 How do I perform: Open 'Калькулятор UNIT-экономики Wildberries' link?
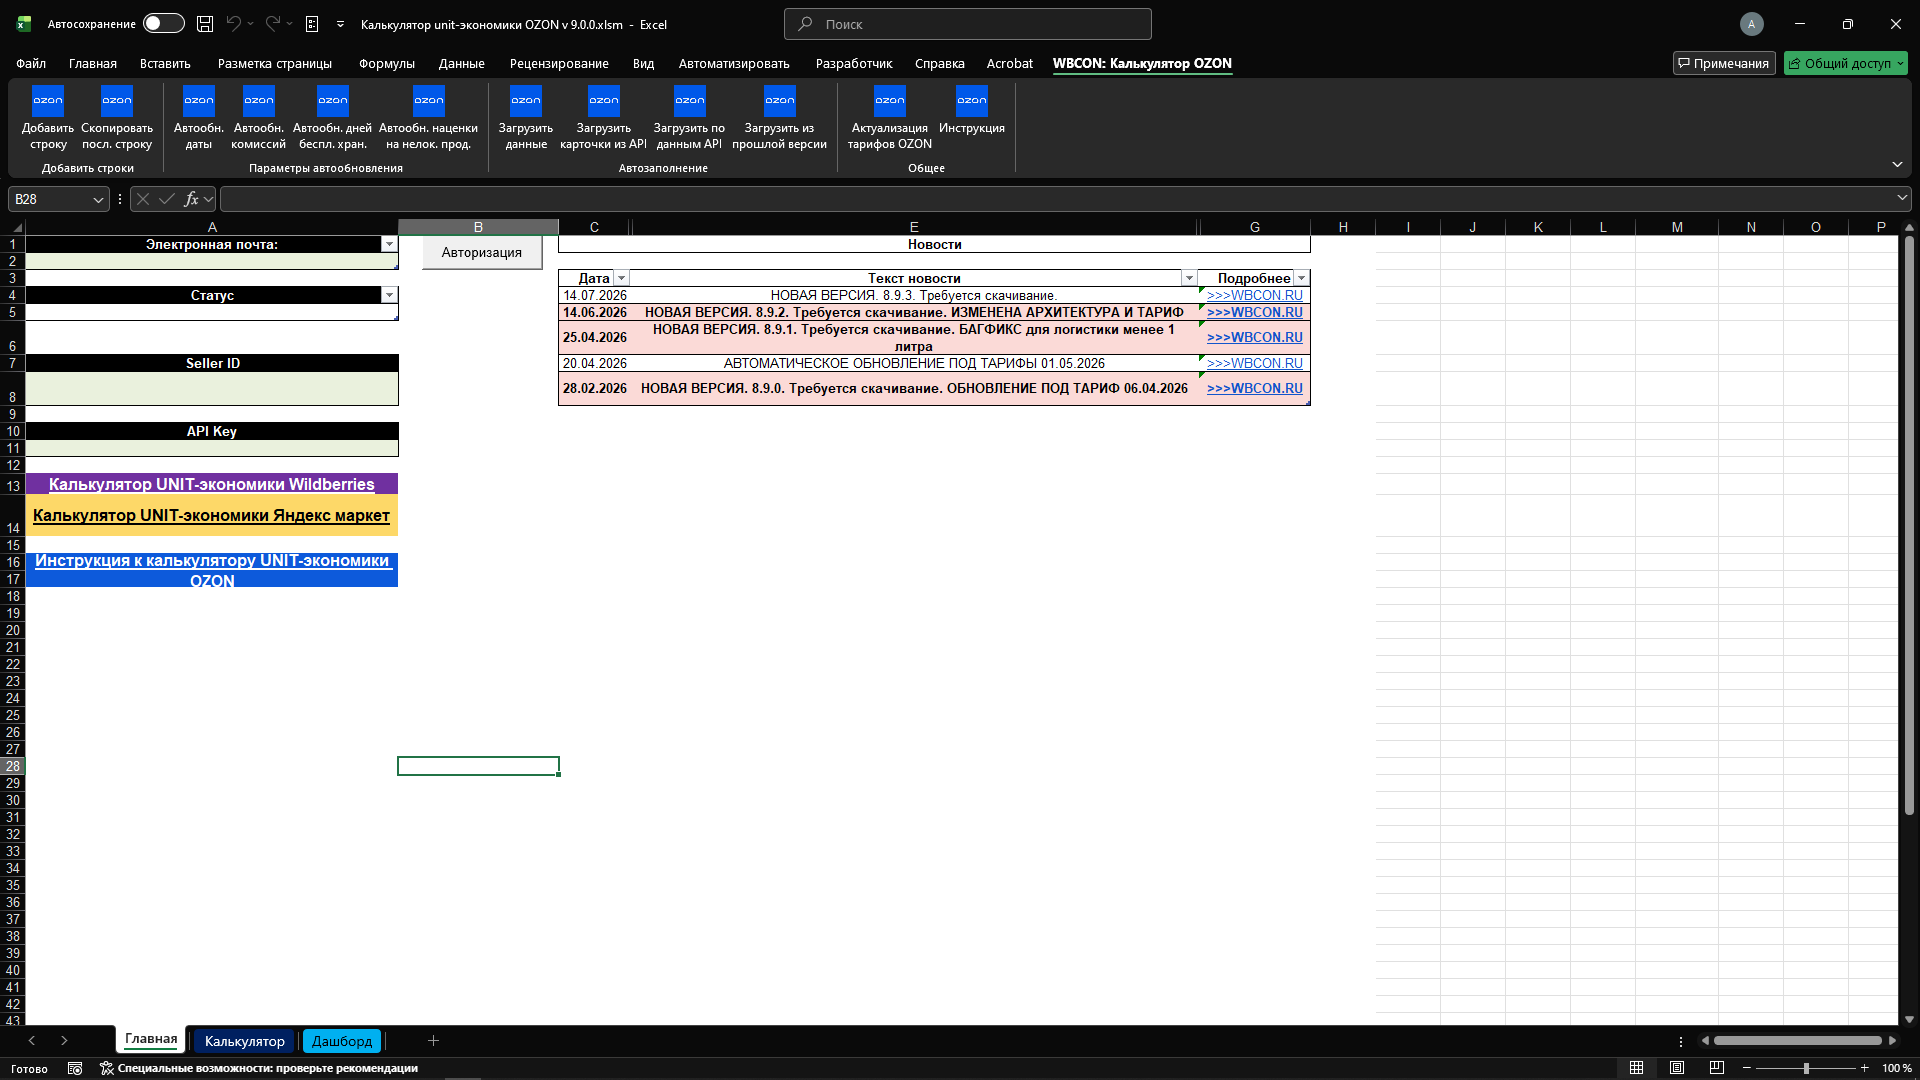click(x=212, y=484)
